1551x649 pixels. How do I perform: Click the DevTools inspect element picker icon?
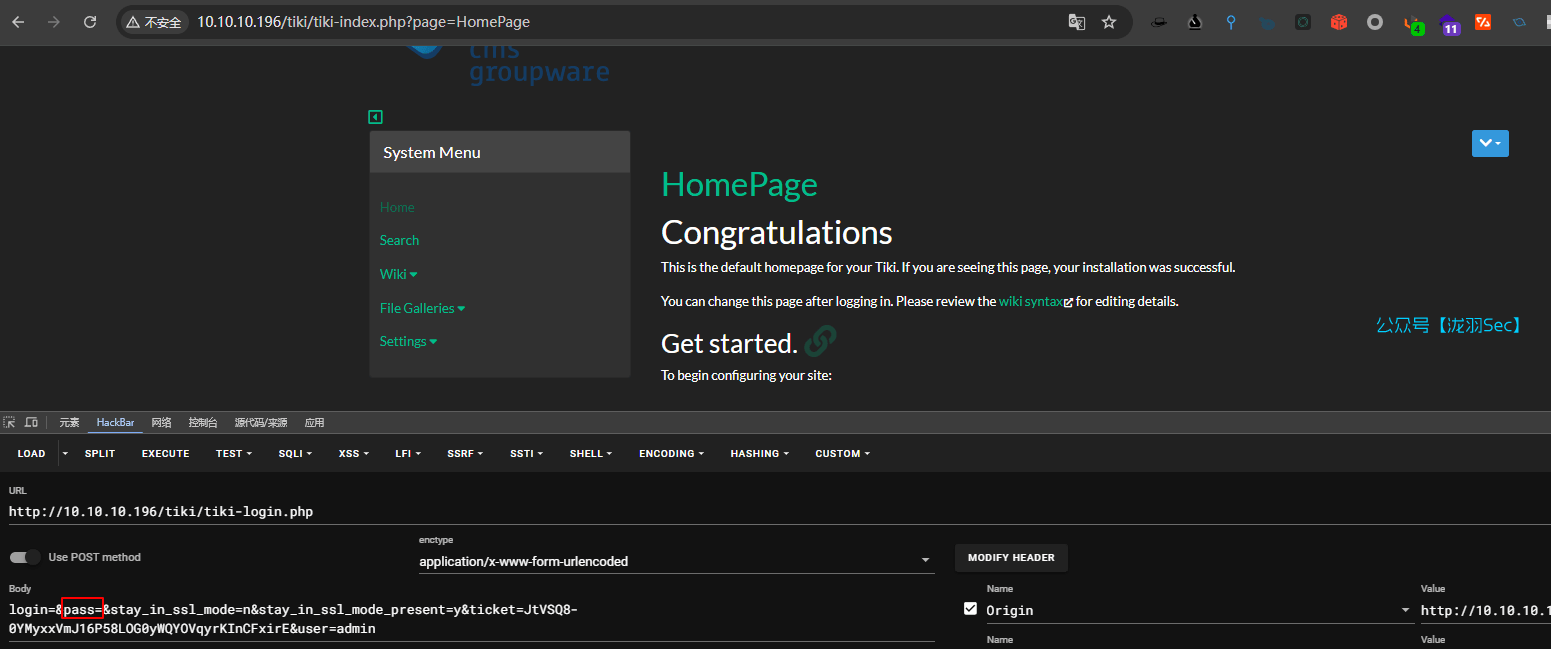coord(10,423)
